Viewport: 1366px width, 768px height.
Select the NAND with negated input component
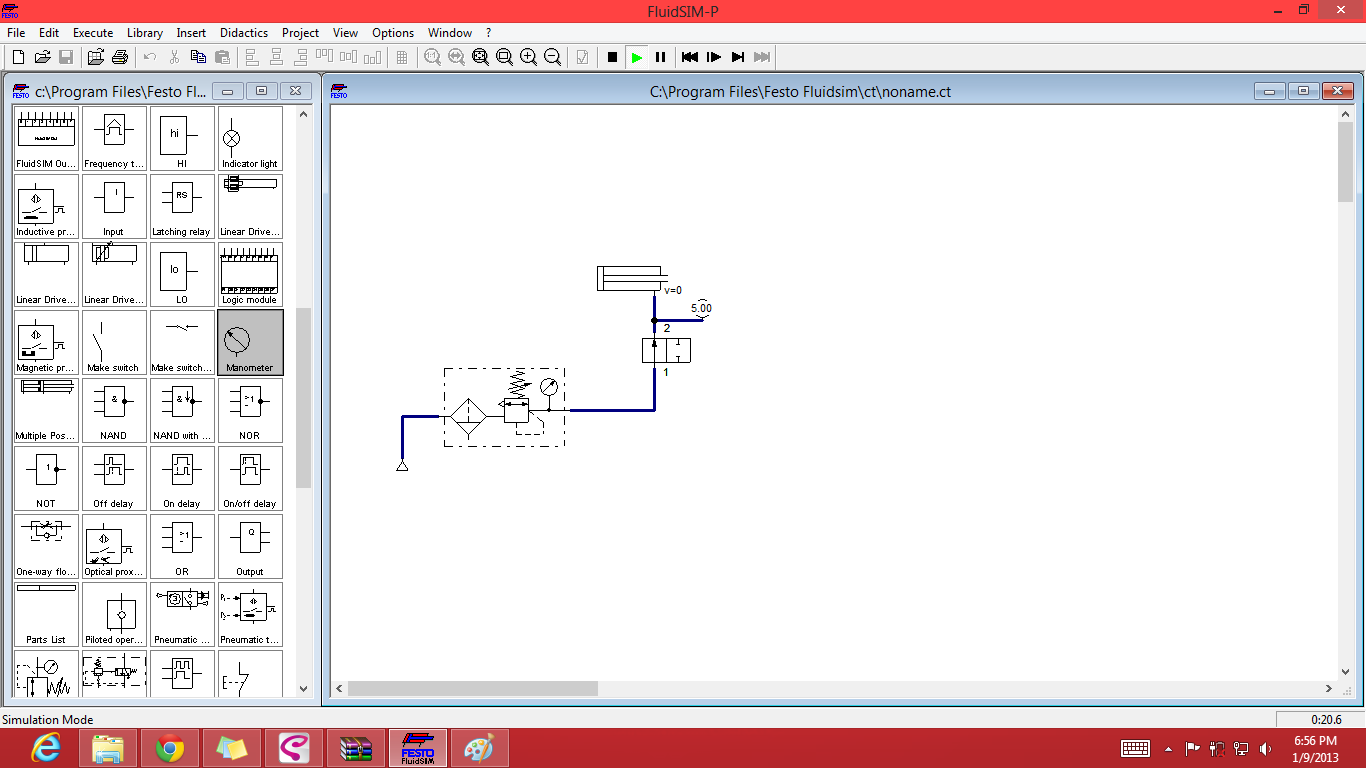182,410
